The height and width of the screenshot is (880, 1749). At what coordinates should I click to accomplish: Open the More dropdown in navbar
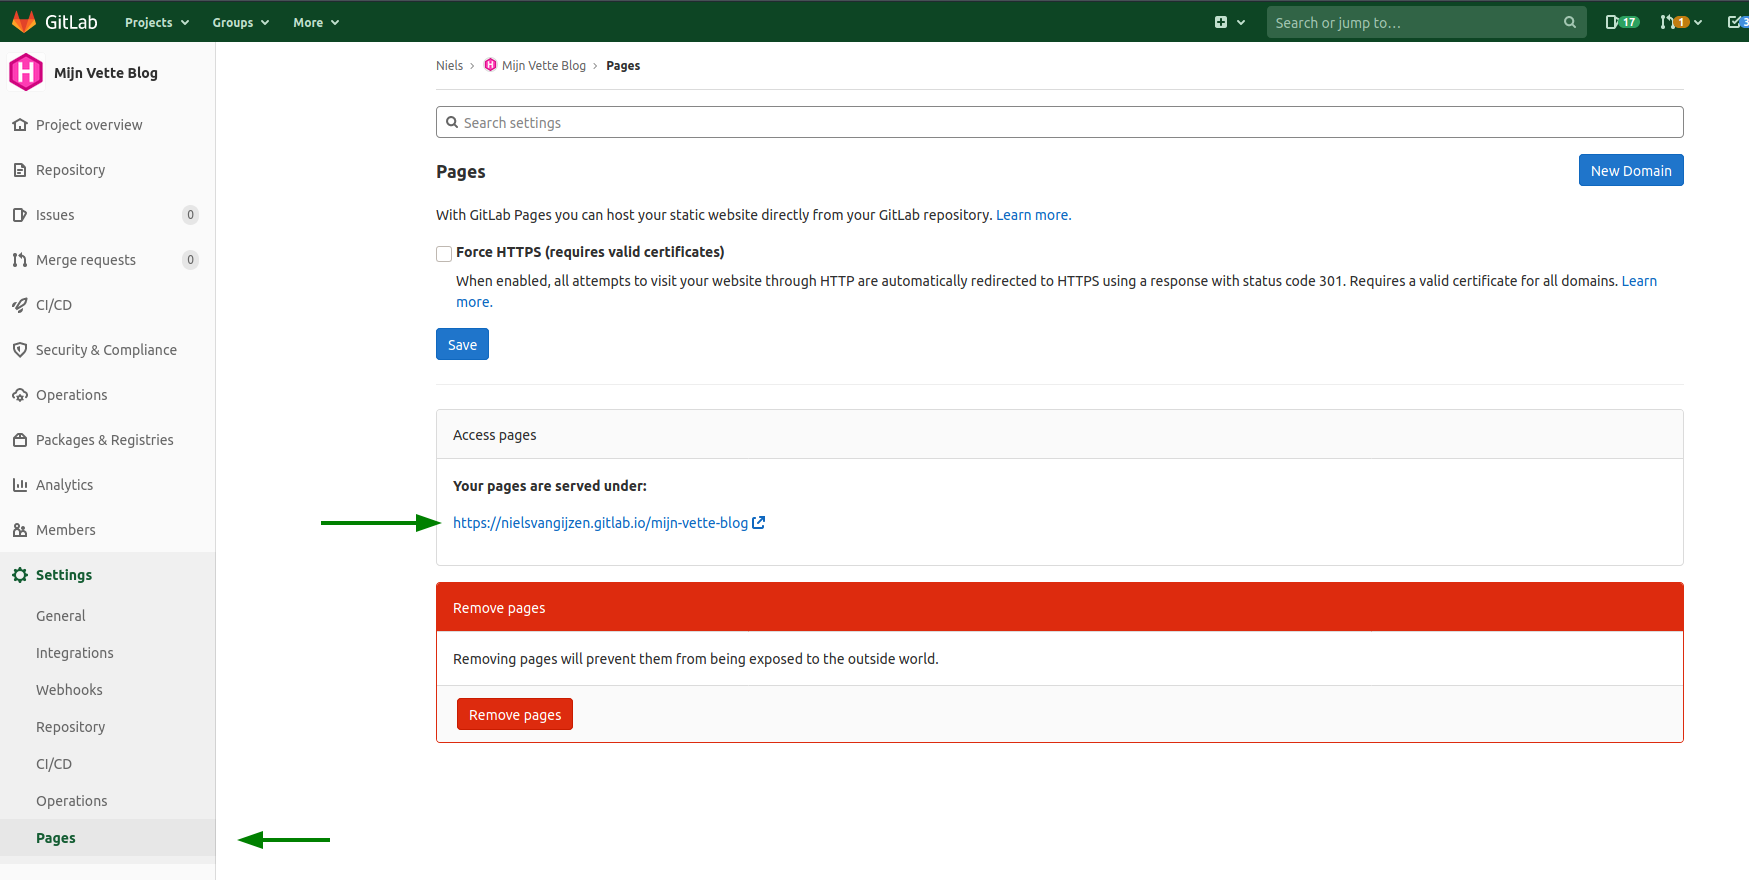(x=315, y=22)
